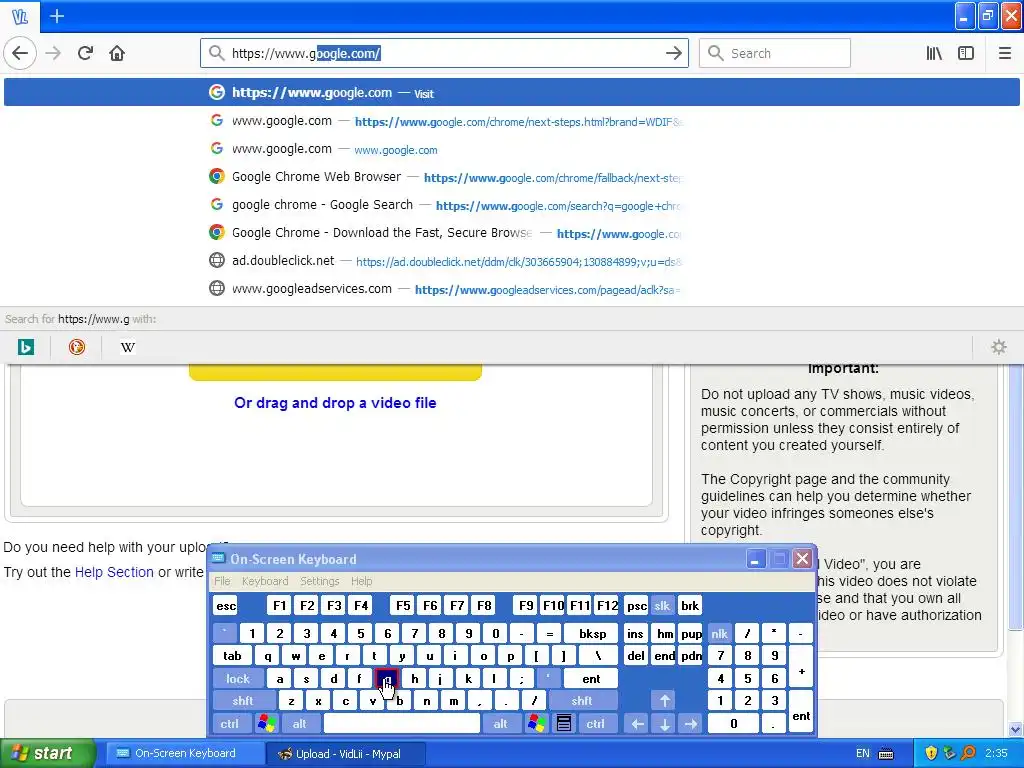This screenshot has height=768, width=1024.
Task: Click the space bar key
Action: (402, 724)
